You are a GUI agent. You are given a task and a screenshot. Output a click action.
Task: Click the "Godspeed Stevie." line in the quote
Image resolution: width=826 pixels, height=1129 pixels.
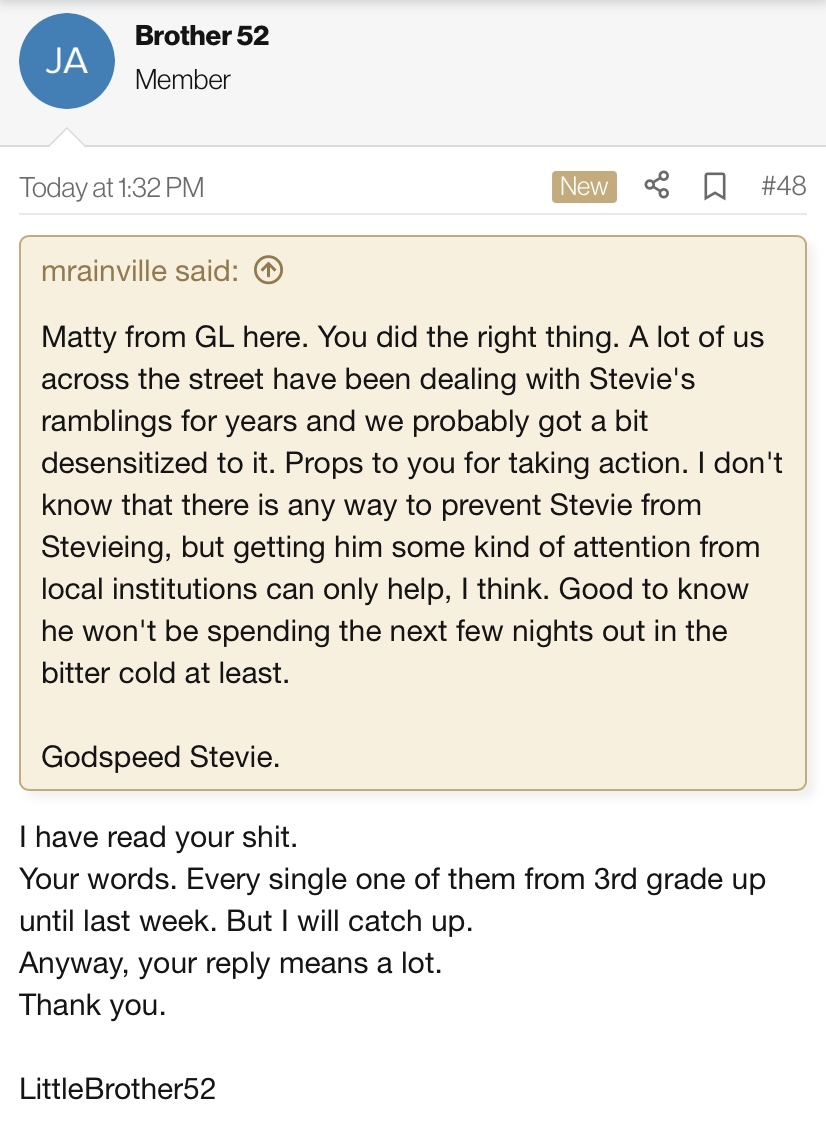[161, 756]
